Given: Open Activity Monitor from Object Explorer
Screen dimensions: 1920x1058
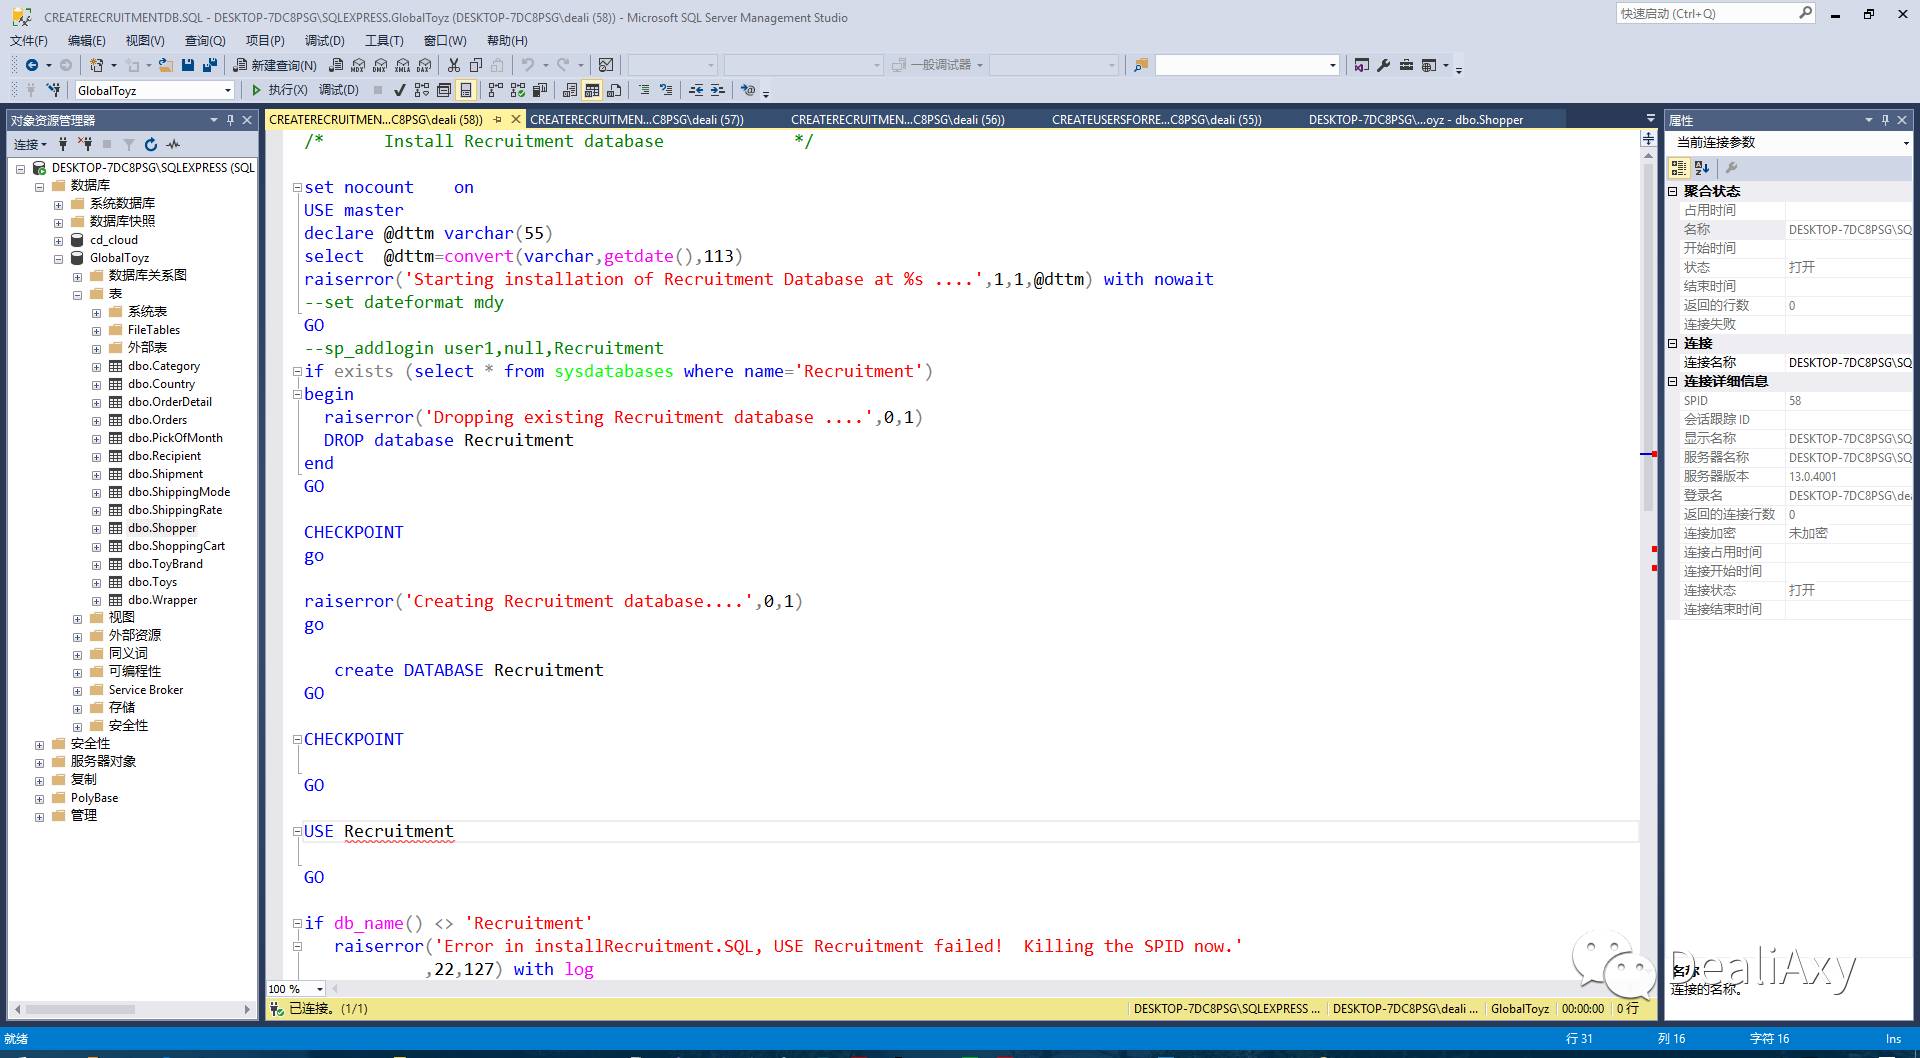Looking at the screenshot, I should pos(174,144).
